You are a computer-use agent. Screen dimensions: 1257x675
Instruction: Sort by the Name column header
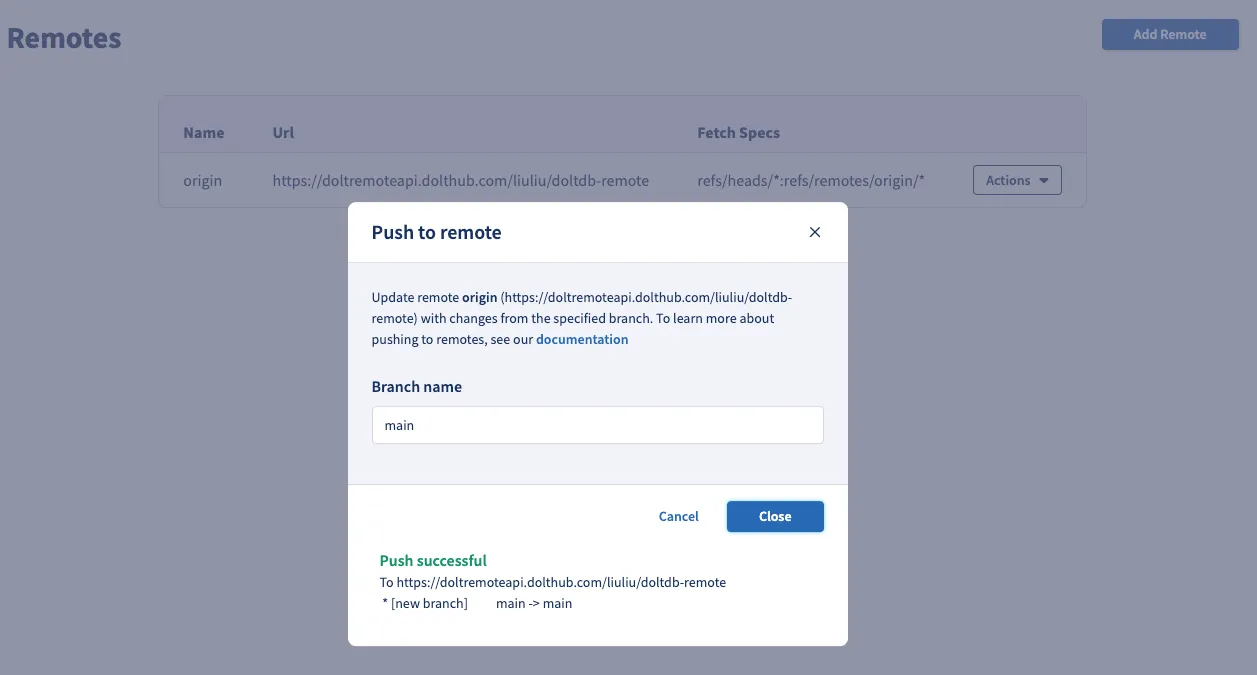[x=204, y=132]
